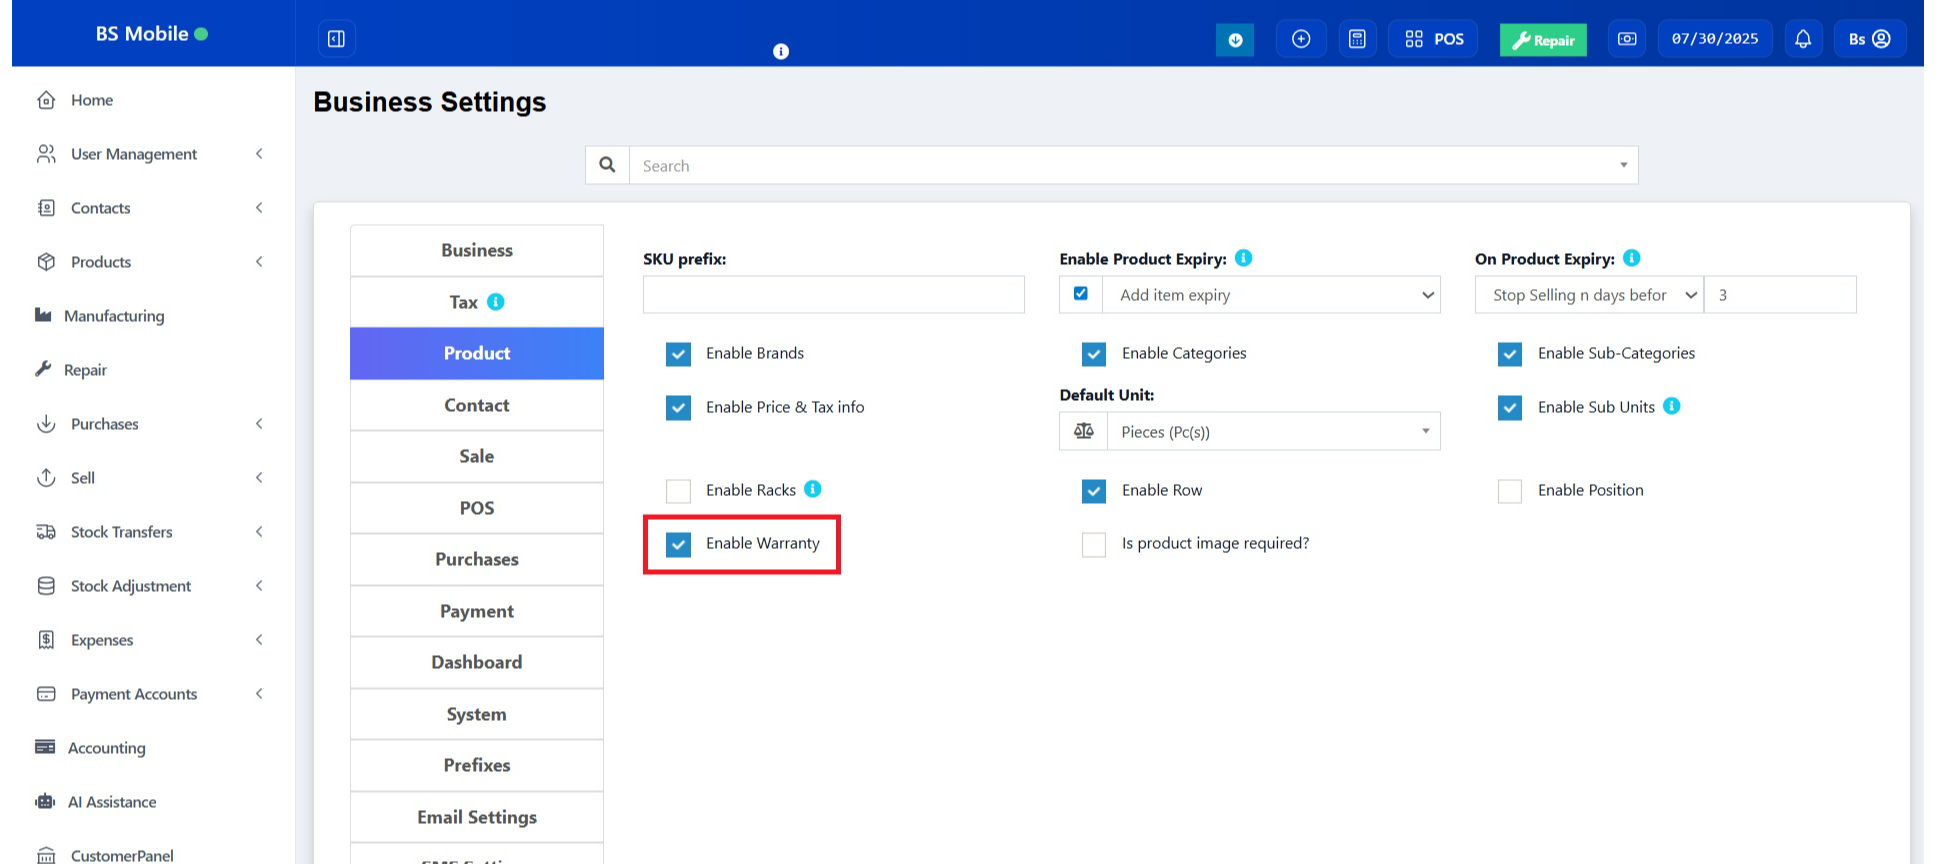
Task: Switch to the Prefixes settings tab
Action: click(477, 765)
